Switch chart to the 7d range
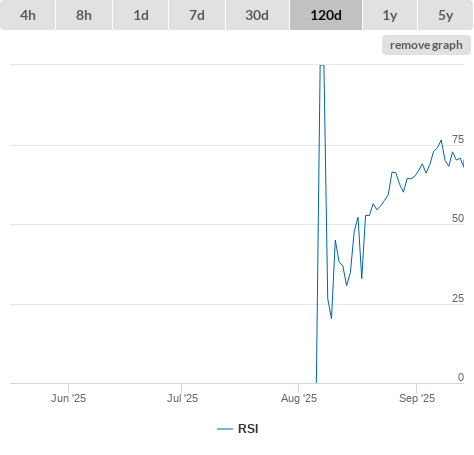Screen dimensions: 474x455 coord(197,15)
